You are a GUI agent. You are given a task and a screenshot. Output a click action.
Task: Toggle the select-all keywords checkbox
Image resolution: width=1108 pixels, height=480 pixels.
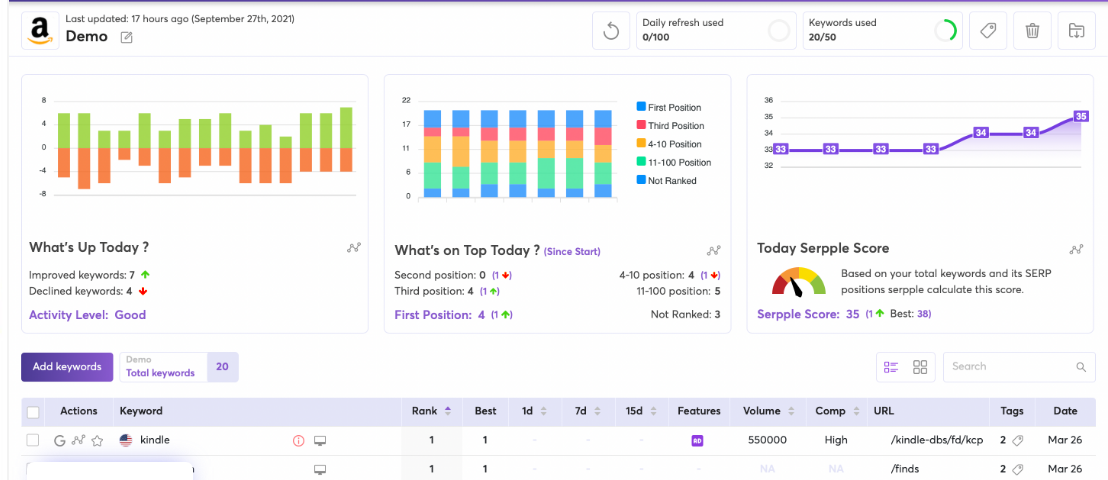pyautogui.click(x=33, y=411)
